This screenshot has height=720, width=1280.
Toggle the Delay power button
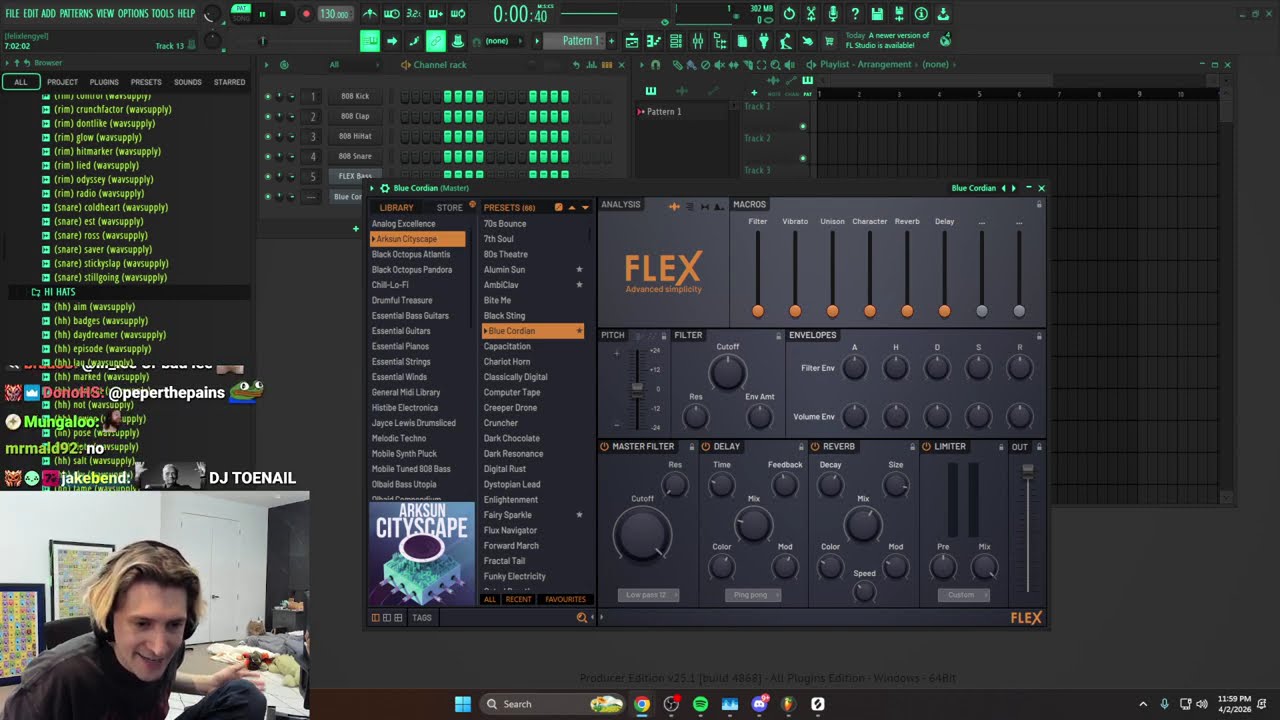click(x=706, y=447)
